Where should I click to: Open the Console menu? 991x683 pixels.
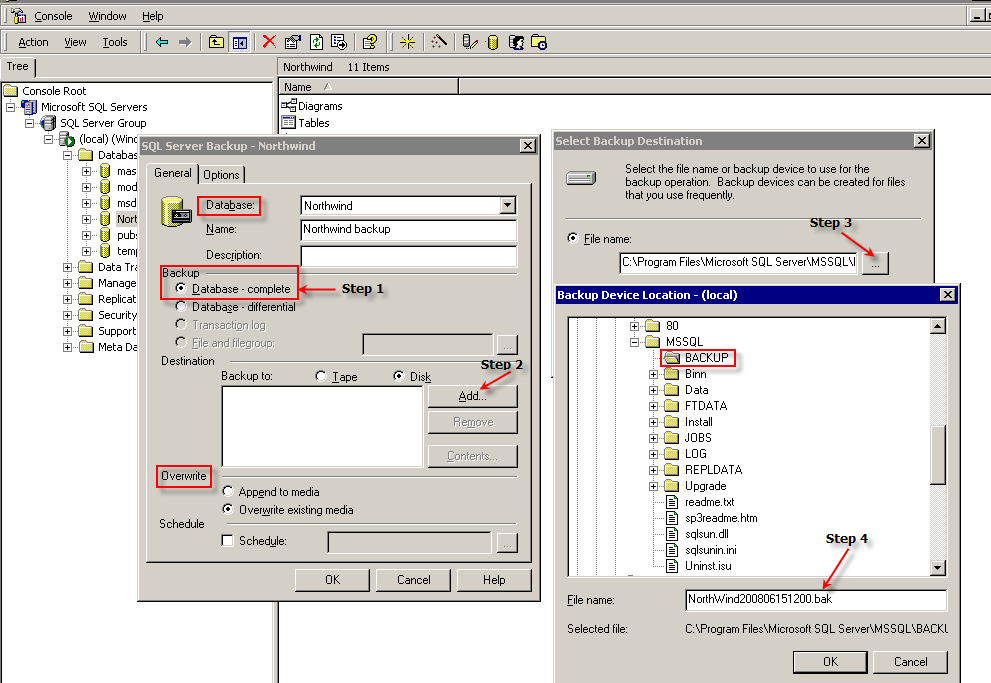[53, 16]
